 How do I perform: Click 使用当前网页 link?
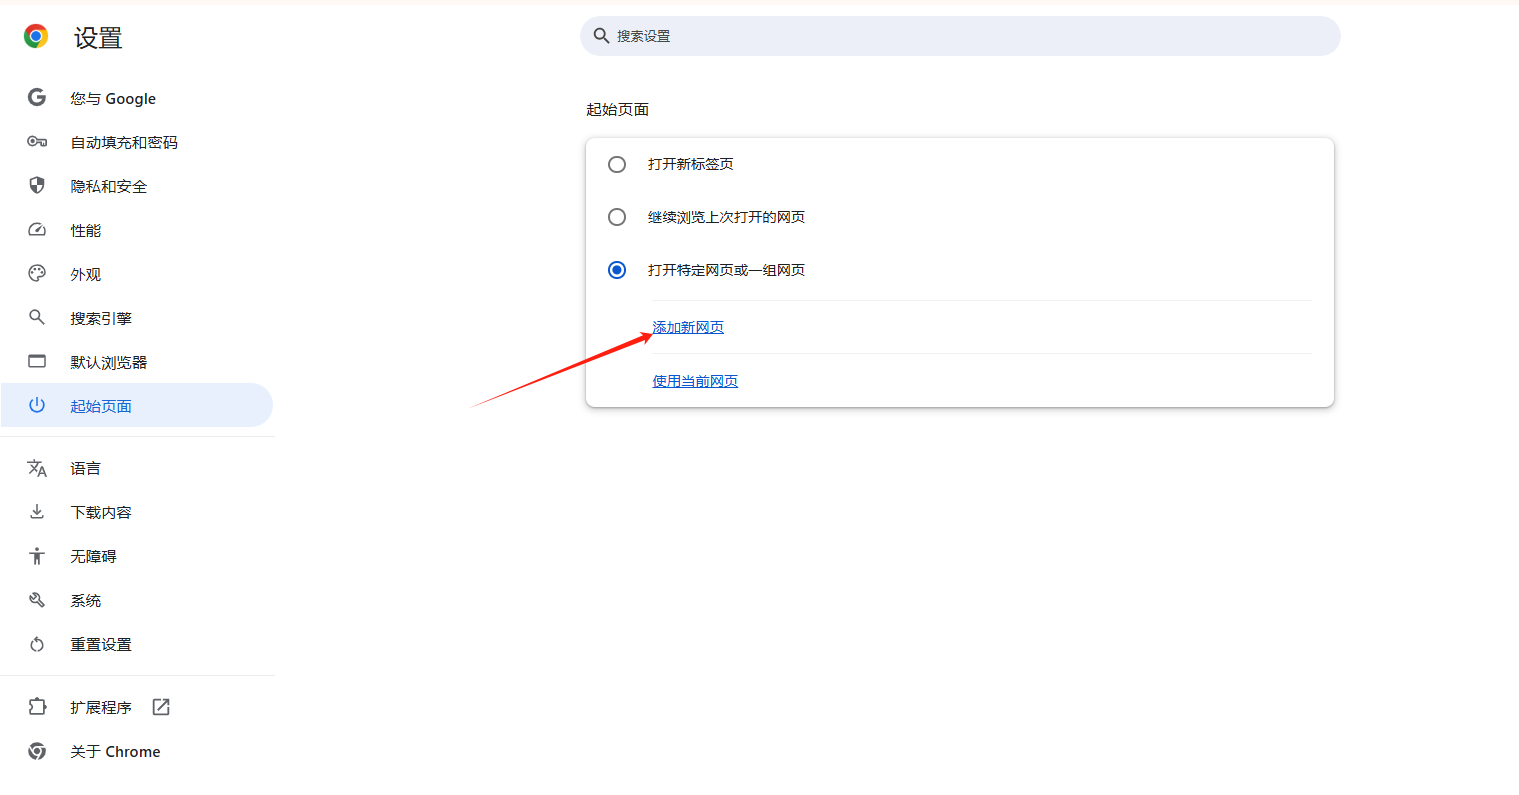pos(695,381)
